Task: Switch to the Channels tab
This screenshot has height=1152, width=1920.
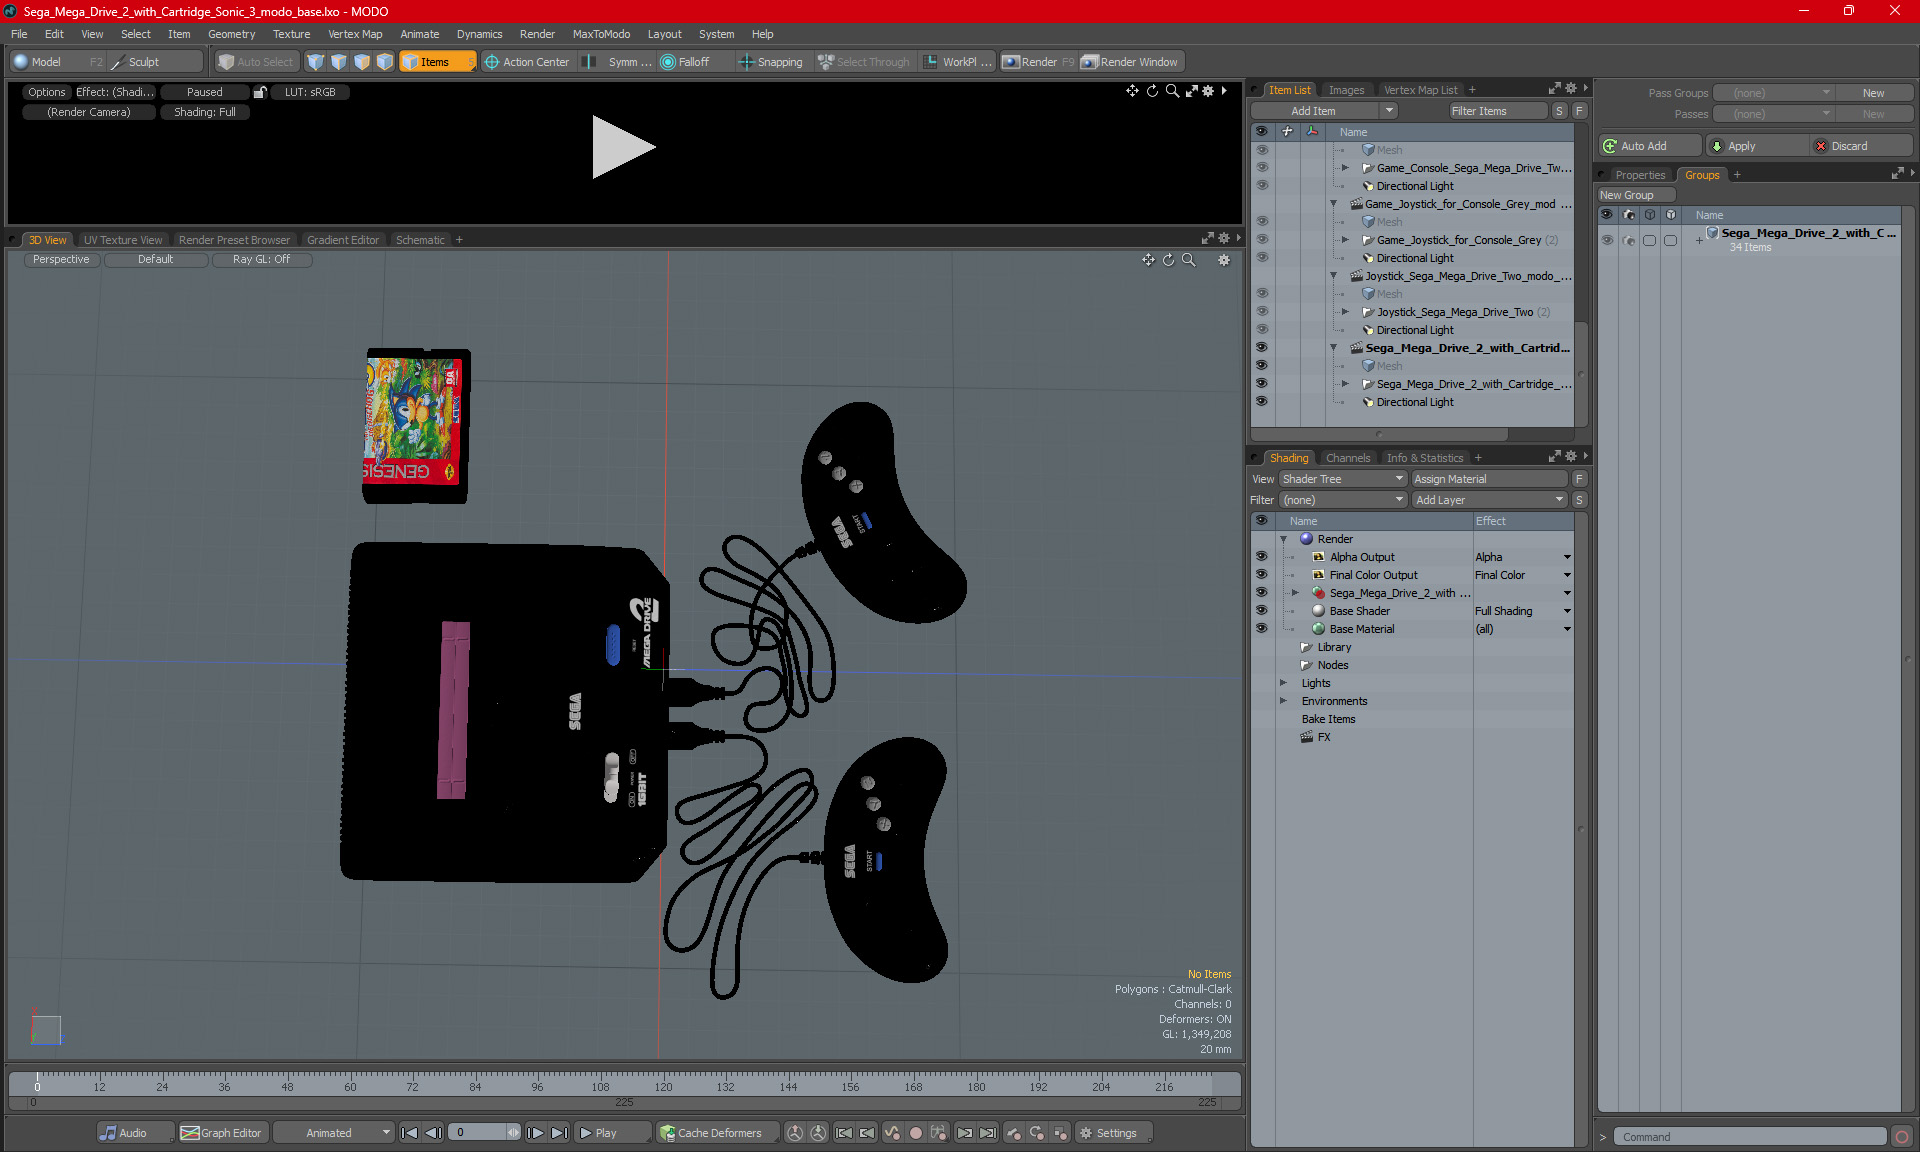Action: [1347, 458]
